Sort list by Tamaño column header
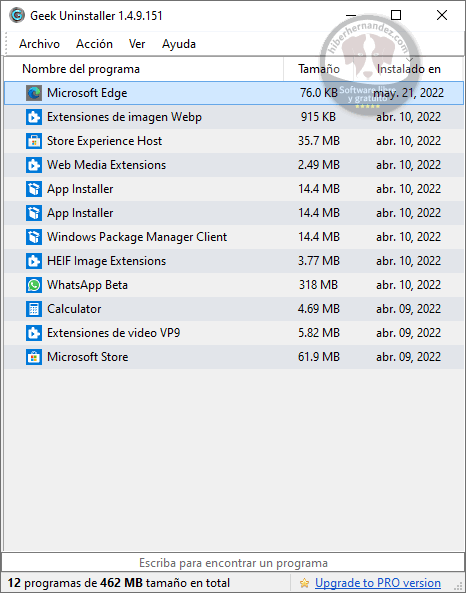 tap(318, 69)
